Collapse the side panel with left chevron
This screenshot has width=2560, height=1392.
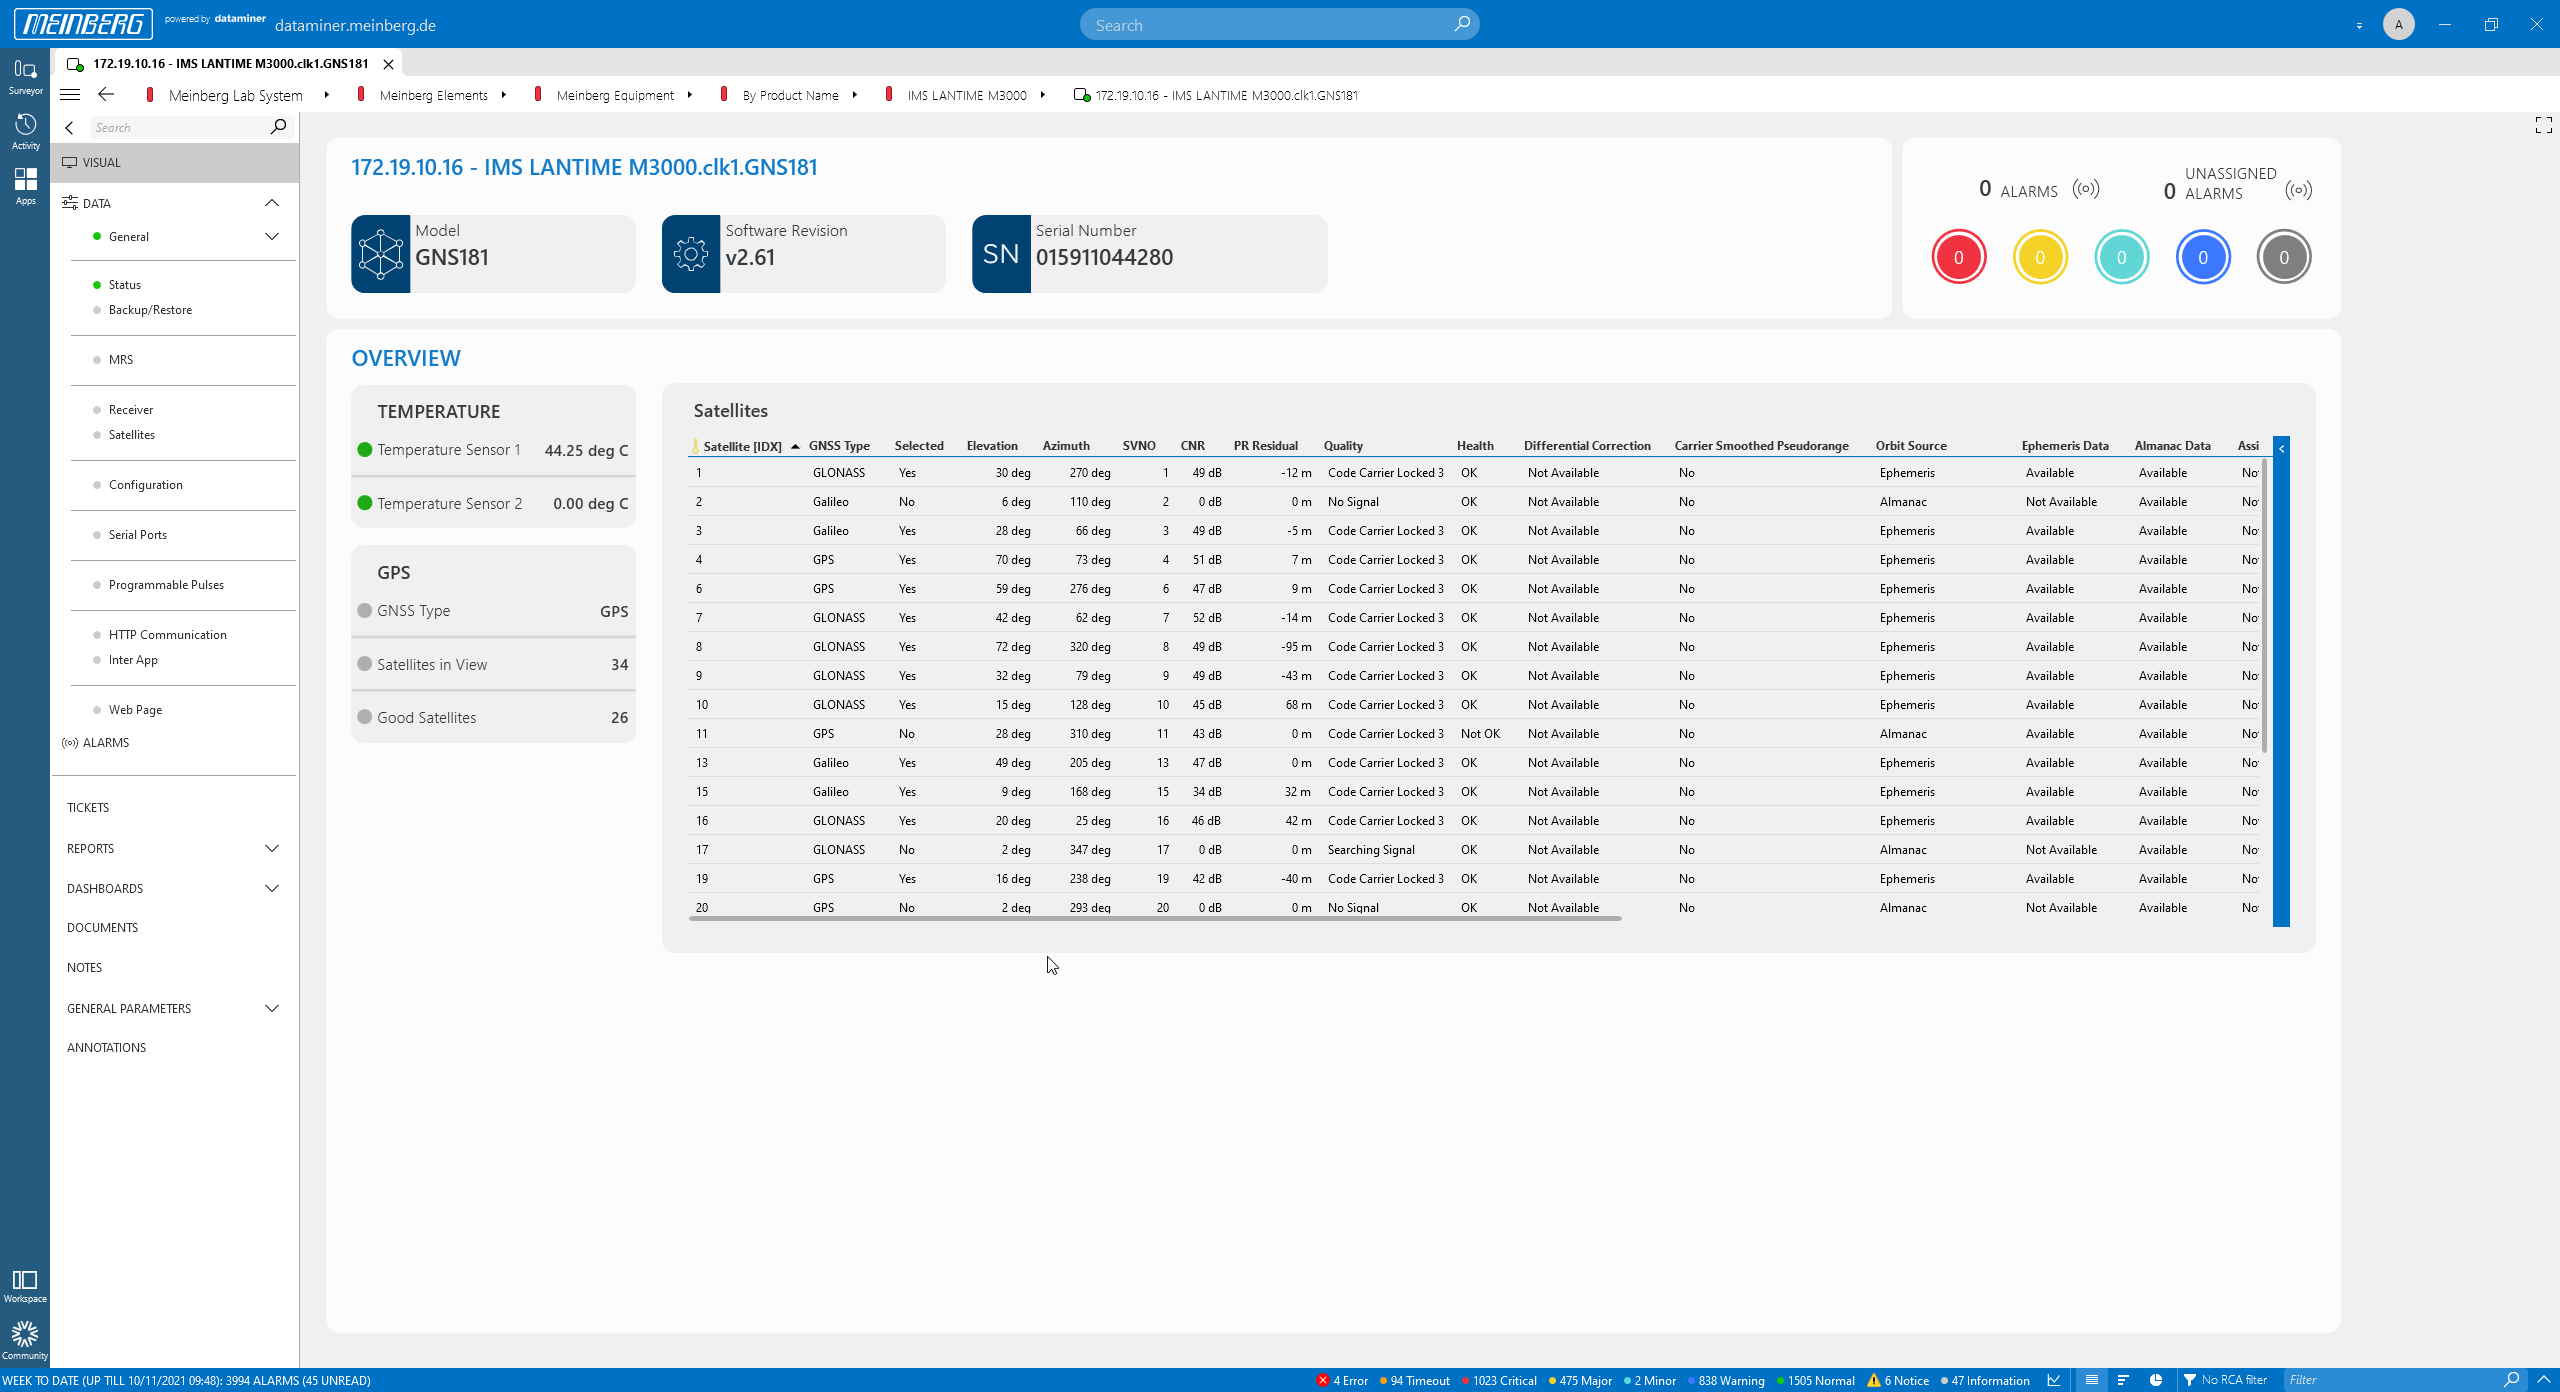tap(69, 128)
